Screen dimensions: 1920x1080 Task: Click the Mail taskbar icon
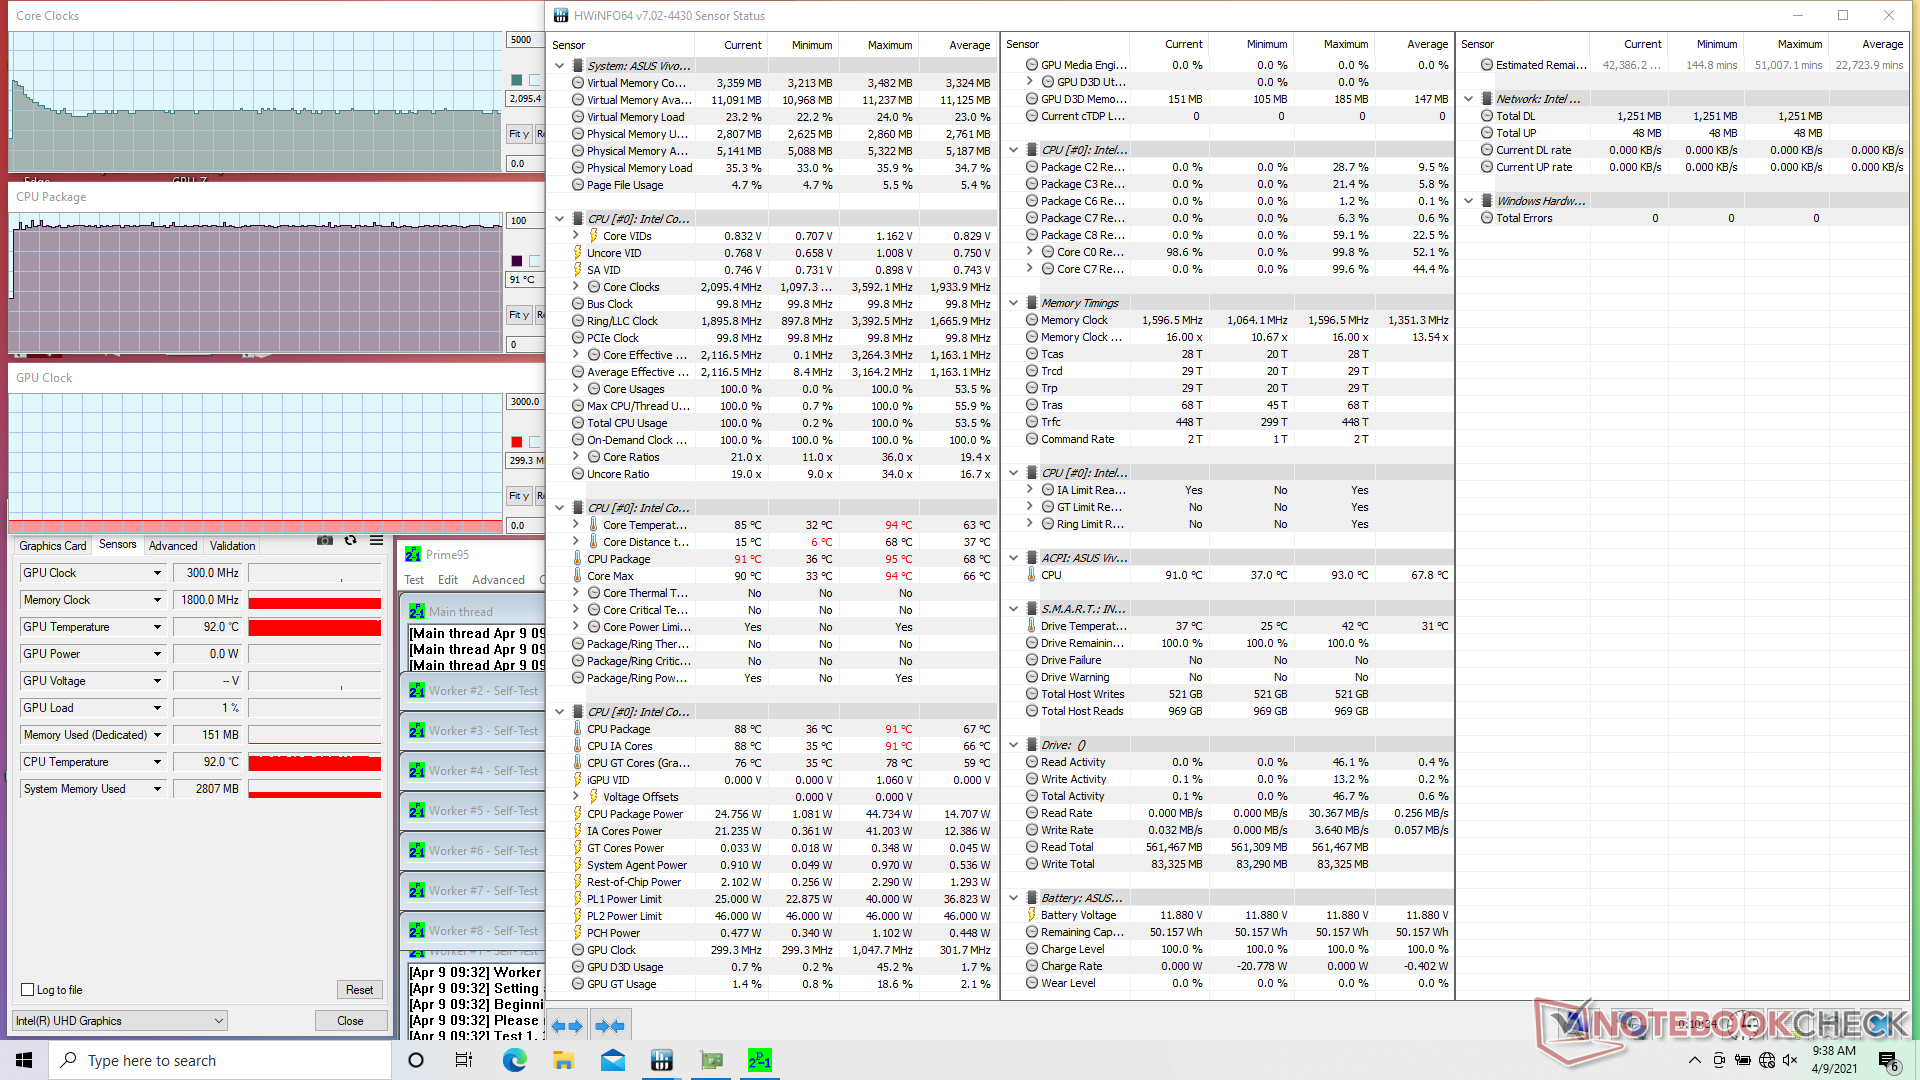coord(613,1060)
